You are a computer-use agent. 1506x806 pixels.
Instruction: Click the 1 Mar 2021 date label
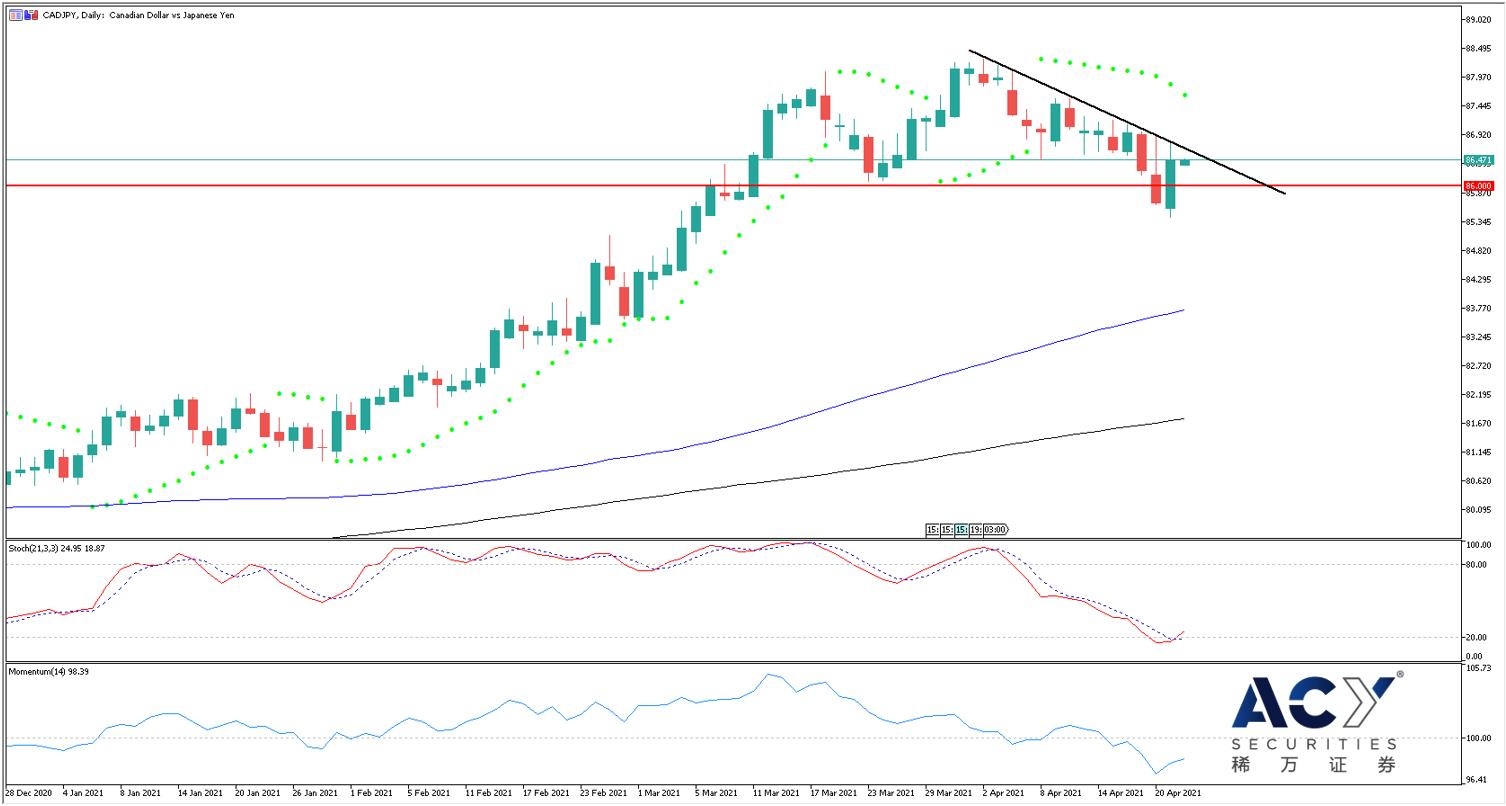click(657, 793)
